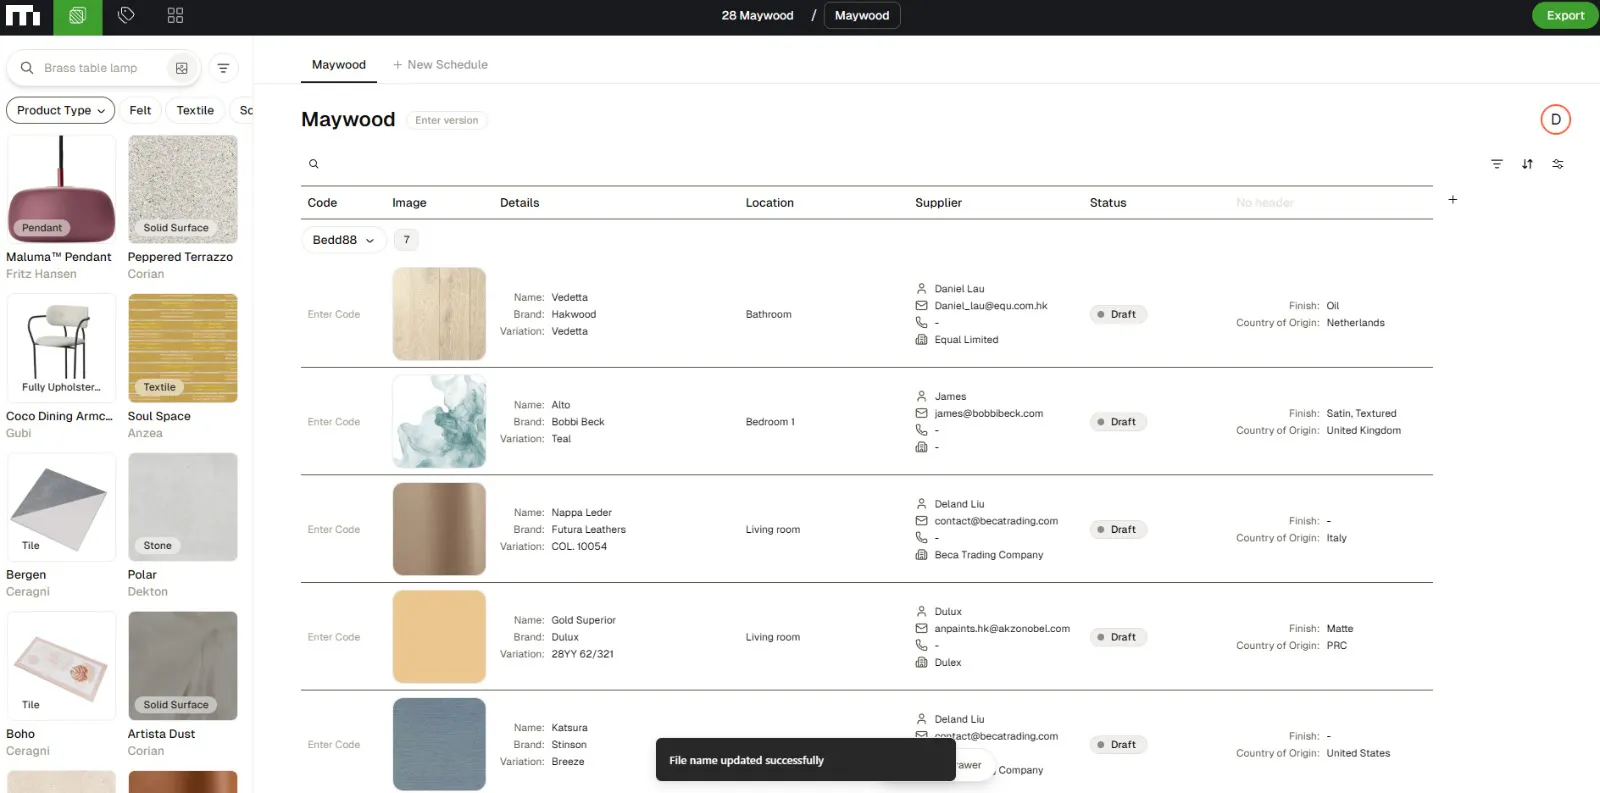Expand the Bedd88 group dropdown

tap(344, 240)
